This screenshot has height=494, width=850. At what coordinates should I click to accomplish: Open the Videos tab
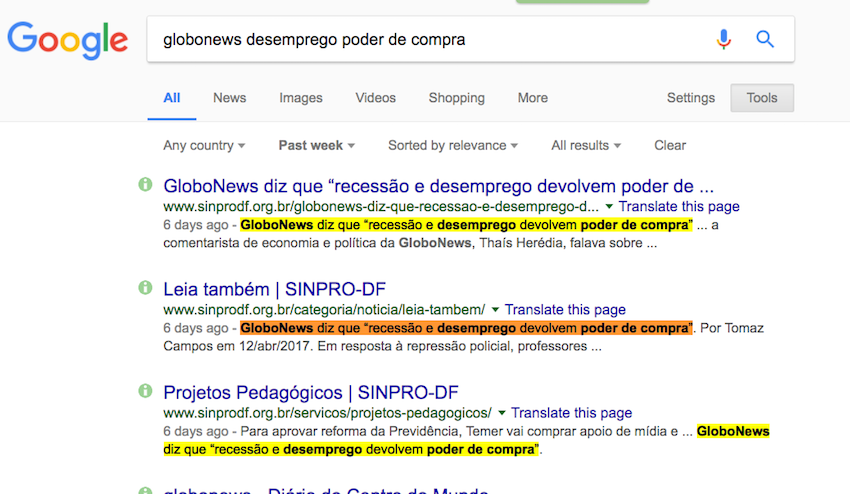pyautogui.click(x=376, y=98)
